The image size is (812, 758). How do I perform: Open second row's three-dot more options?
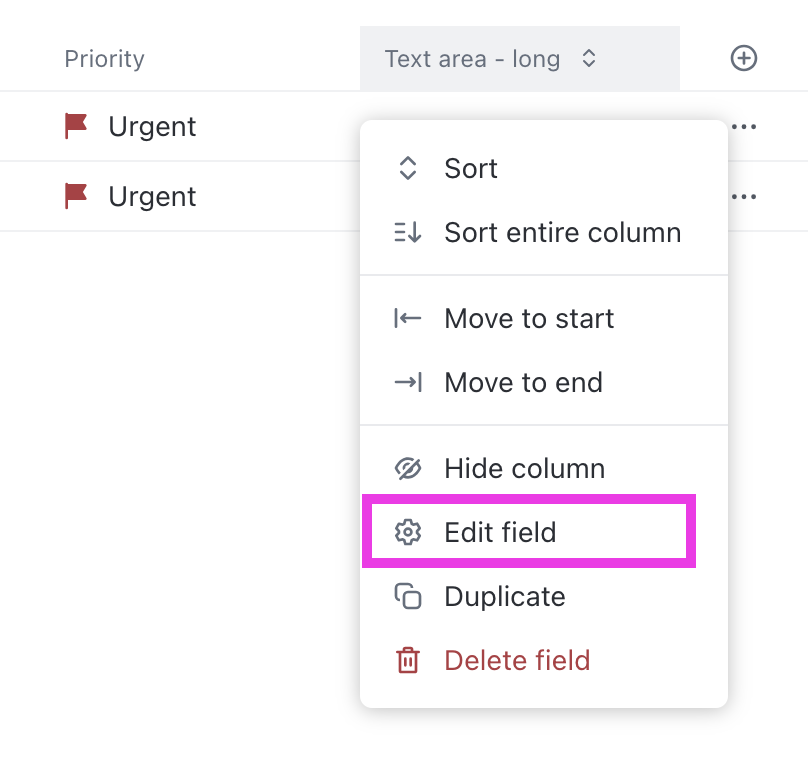[x=744, y=196]
